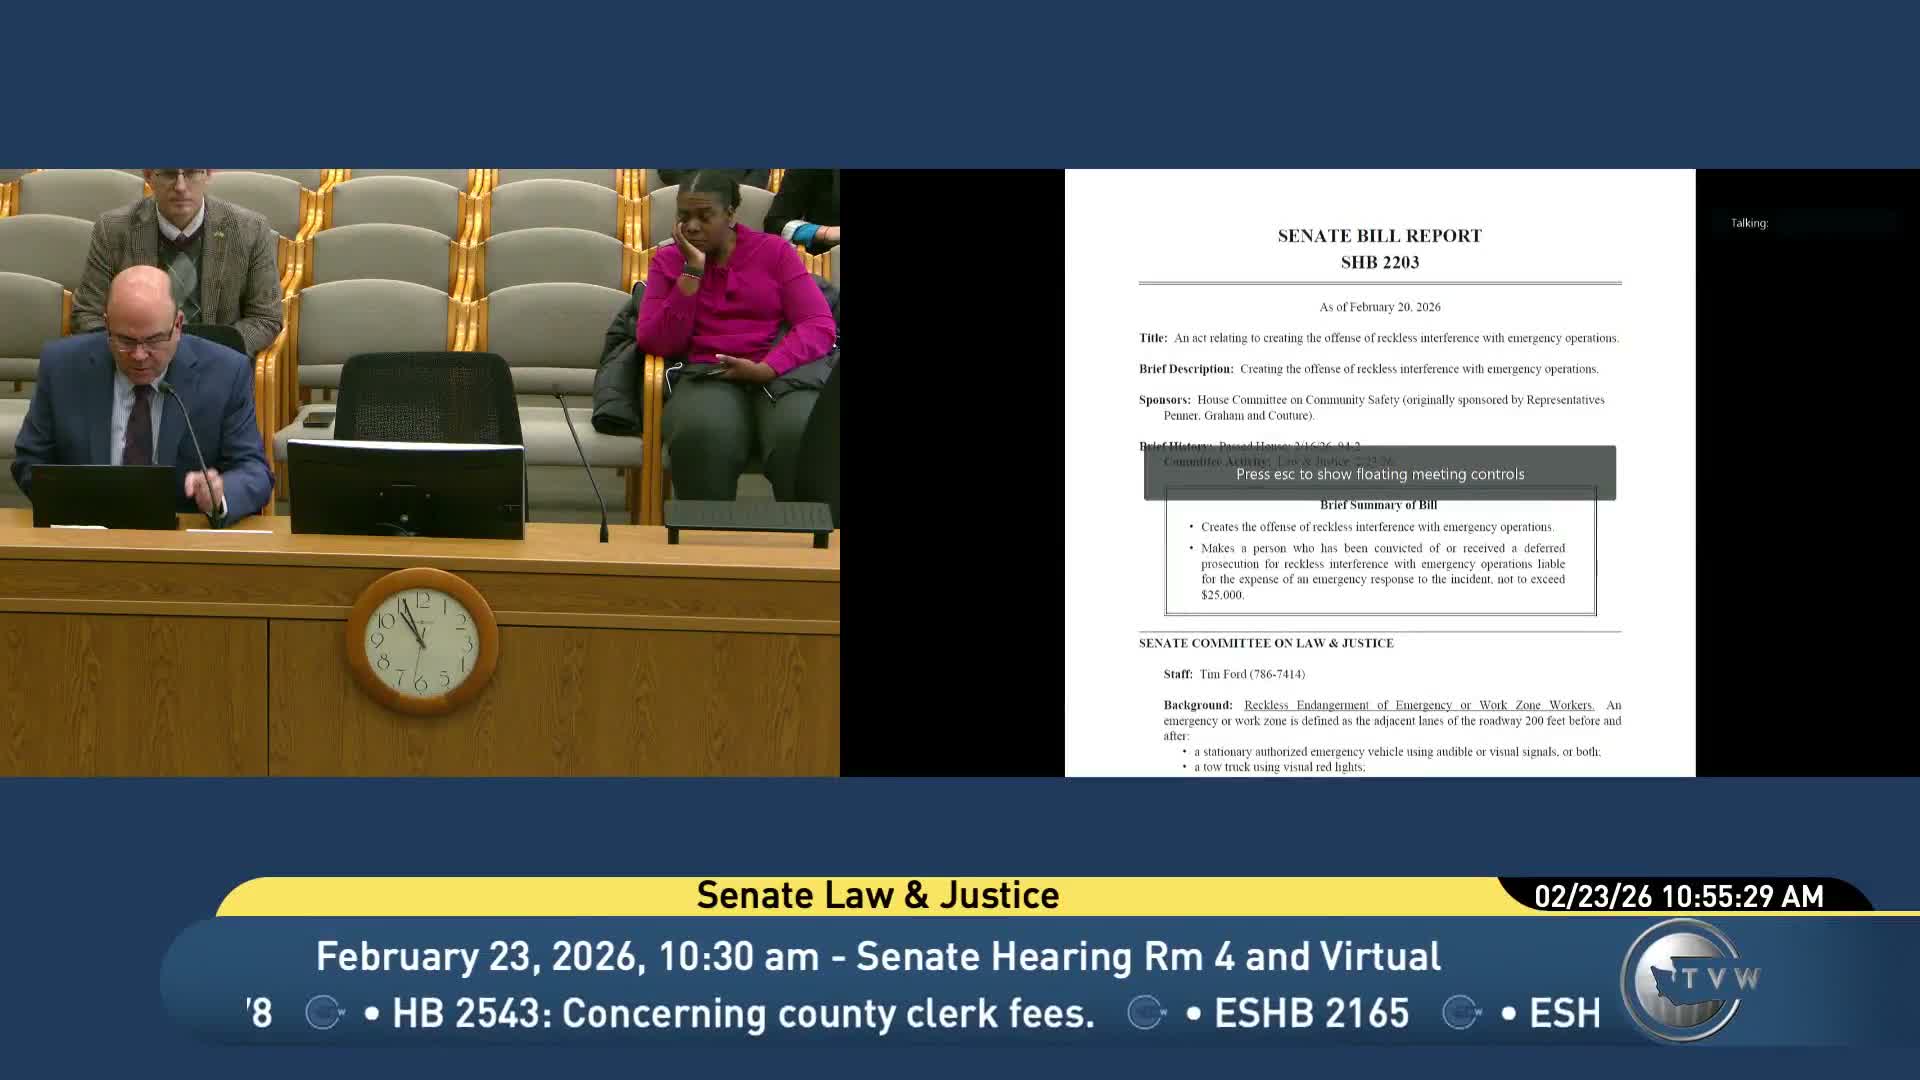The height and width of the screenshot is (1080, 1920).
Task: Click ticker icon after ESHB 2165
Action: tap(1462, 1013)
